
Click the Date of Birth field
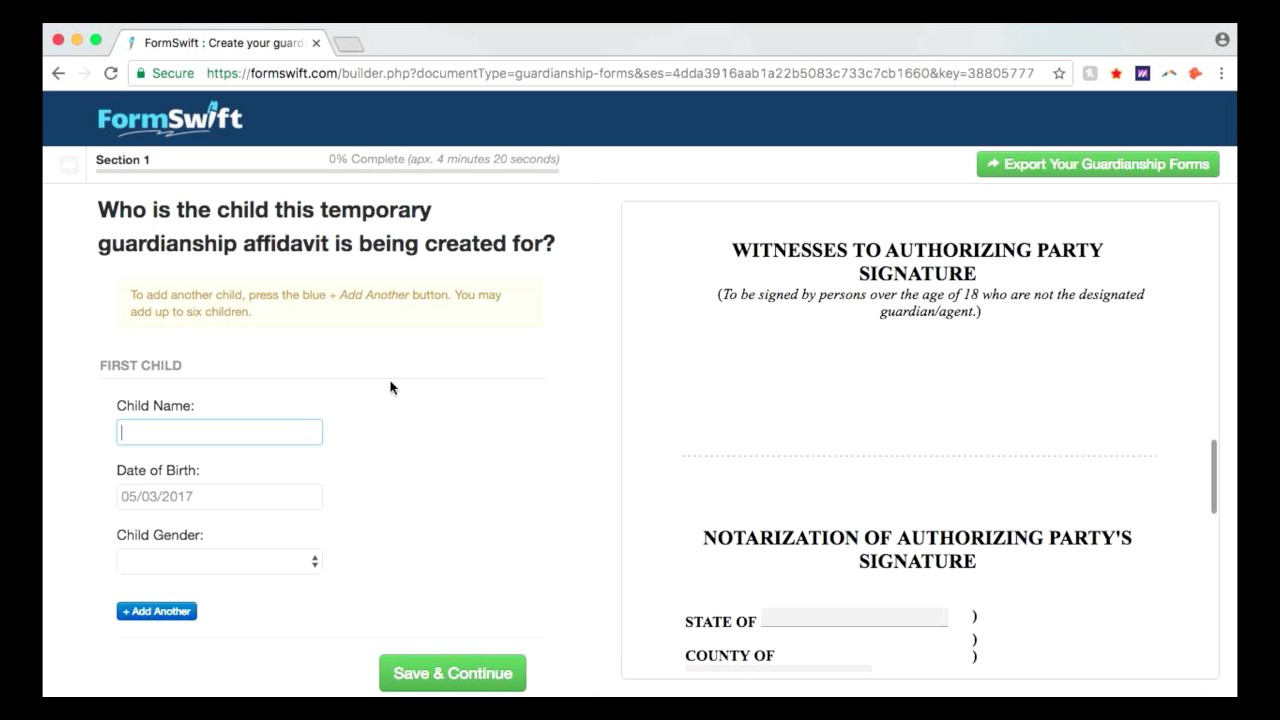coord(219,496)
